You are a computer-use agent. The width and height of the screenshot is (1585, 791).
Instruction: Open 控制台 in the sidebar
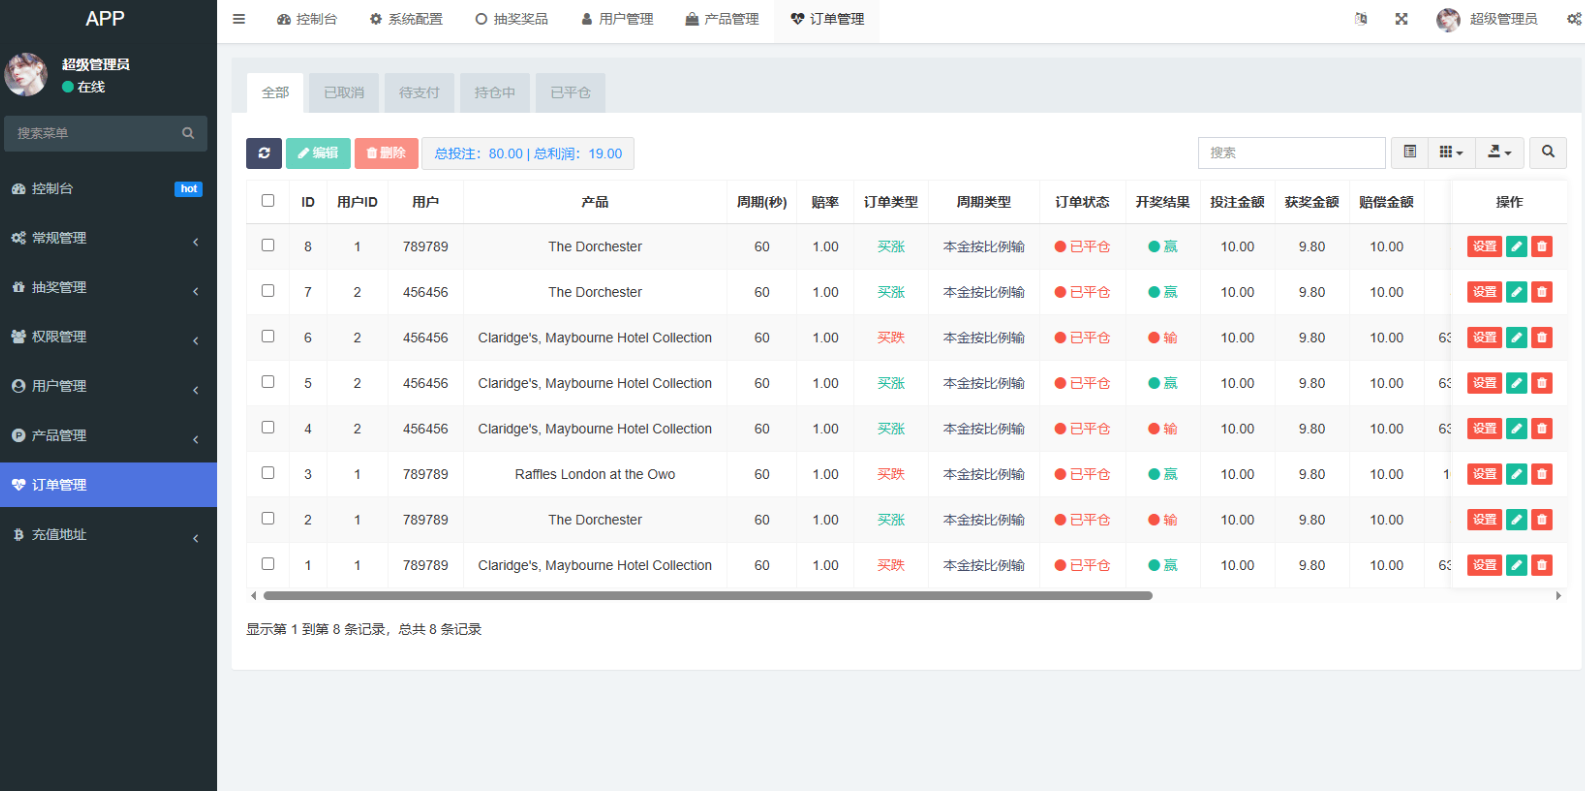click(108, 189)
